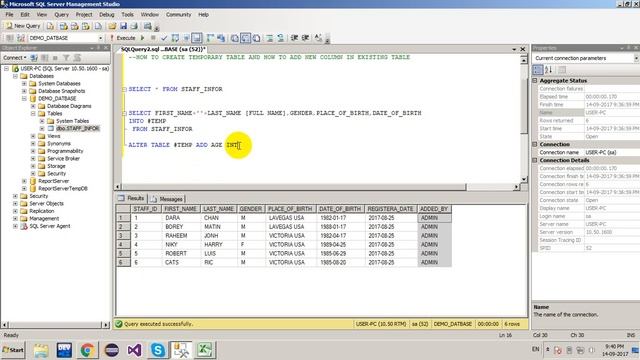
Task: Select the Programmability folder
Action: point(65,151)
